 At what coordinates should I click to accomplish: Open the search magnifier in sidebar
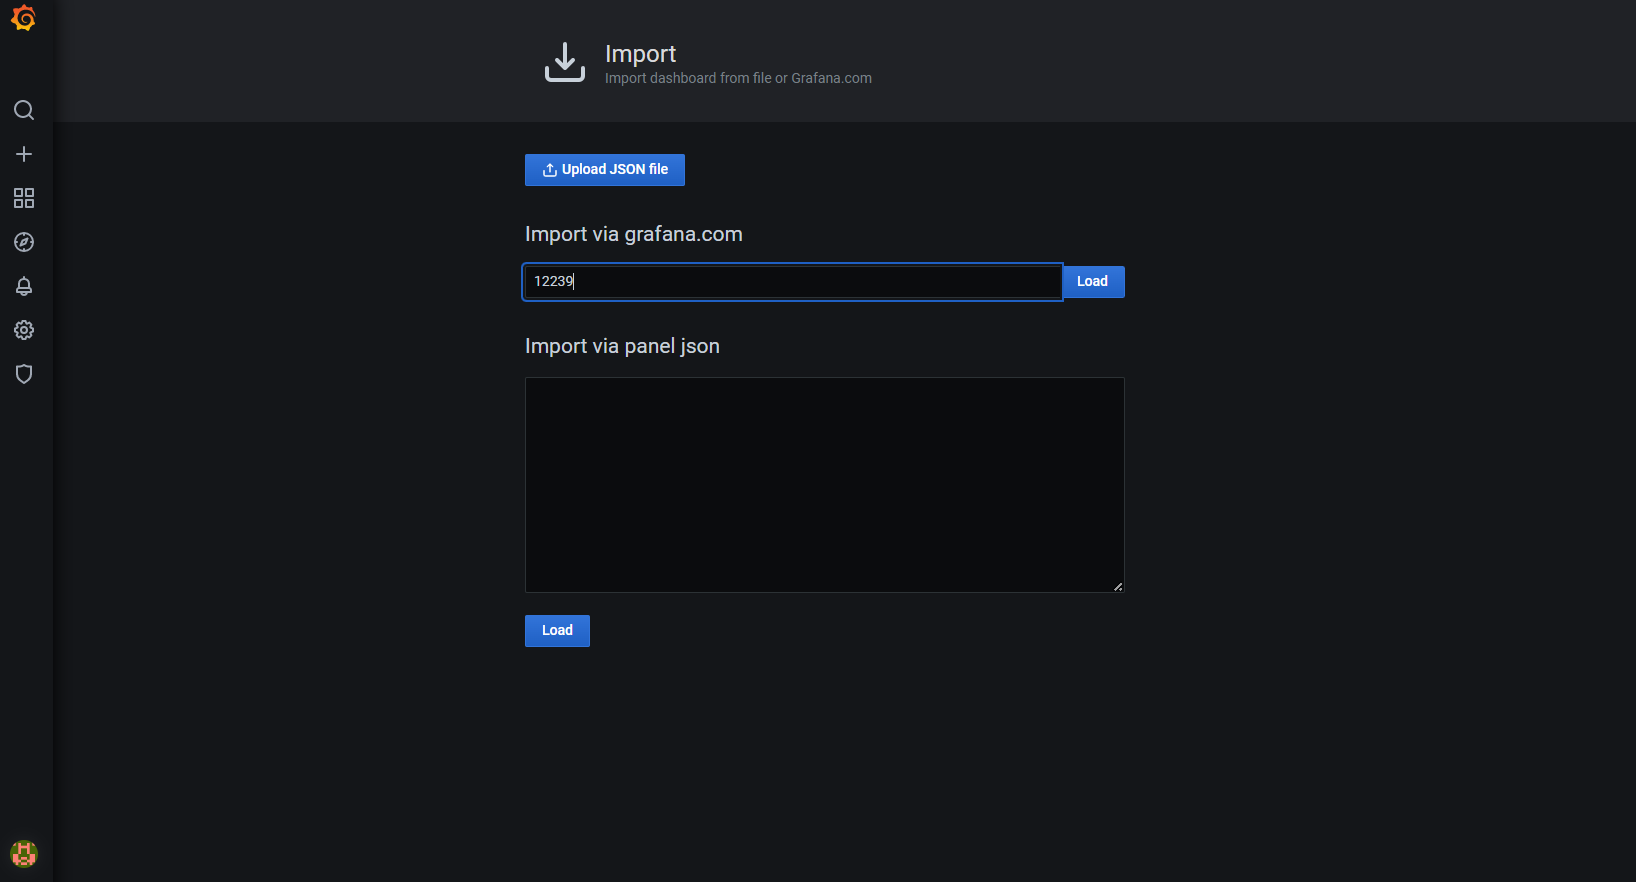pyautogui.click(x=24, y=110)
